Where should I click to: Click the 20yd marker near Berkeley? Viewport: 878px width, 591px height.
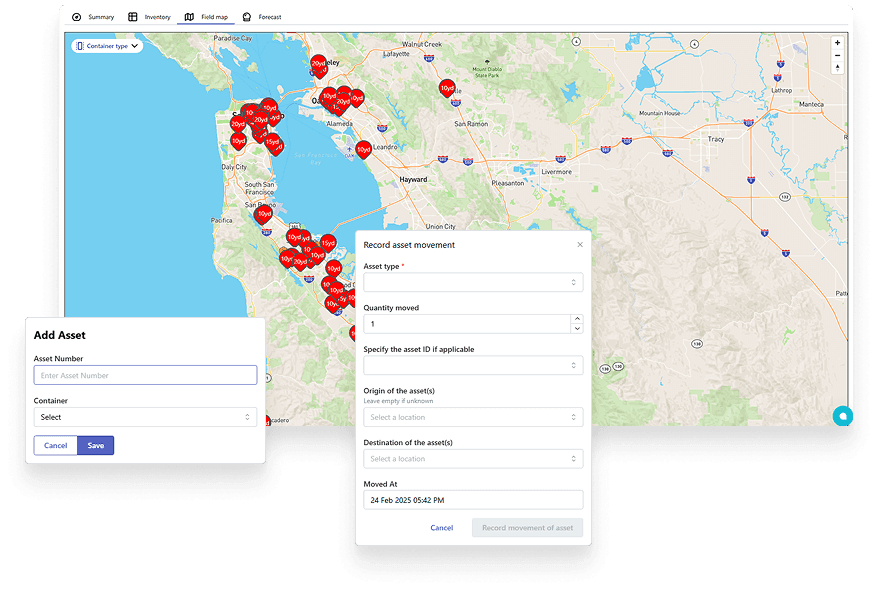[318, 63]
